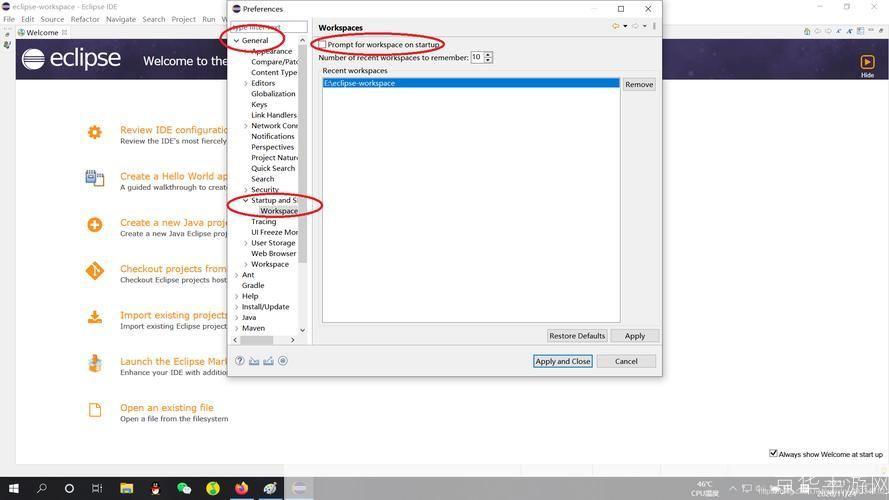Select the E:\eclipse-workspace entry
The height and width of the screenshot is (500, 889).
tap(471, 83)
